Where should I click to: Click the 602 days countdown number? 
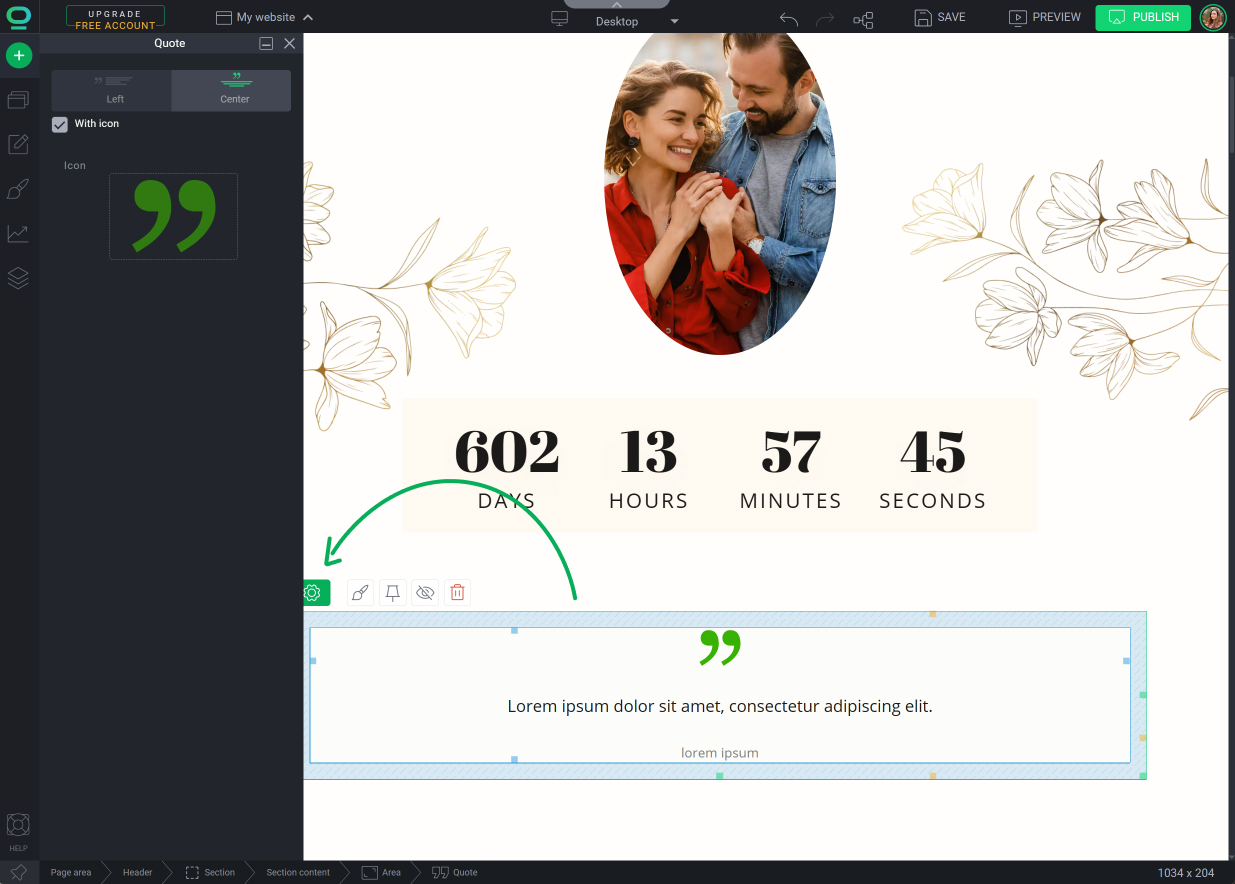[x=507, y=451]
